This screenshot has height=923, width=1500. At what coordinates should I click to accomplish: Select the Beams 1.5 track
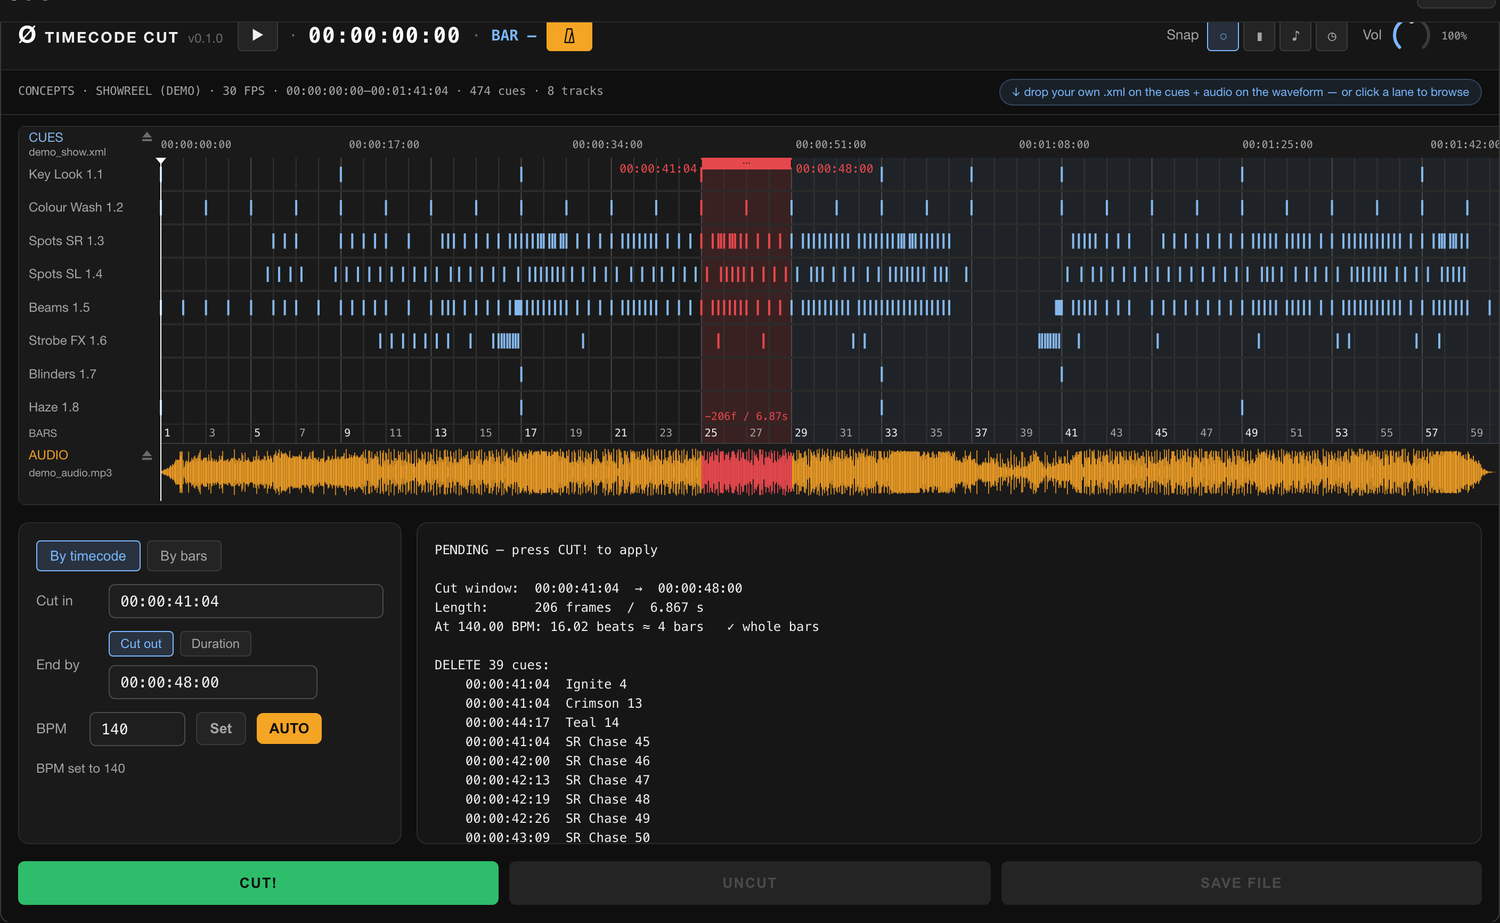click(59, 307)
